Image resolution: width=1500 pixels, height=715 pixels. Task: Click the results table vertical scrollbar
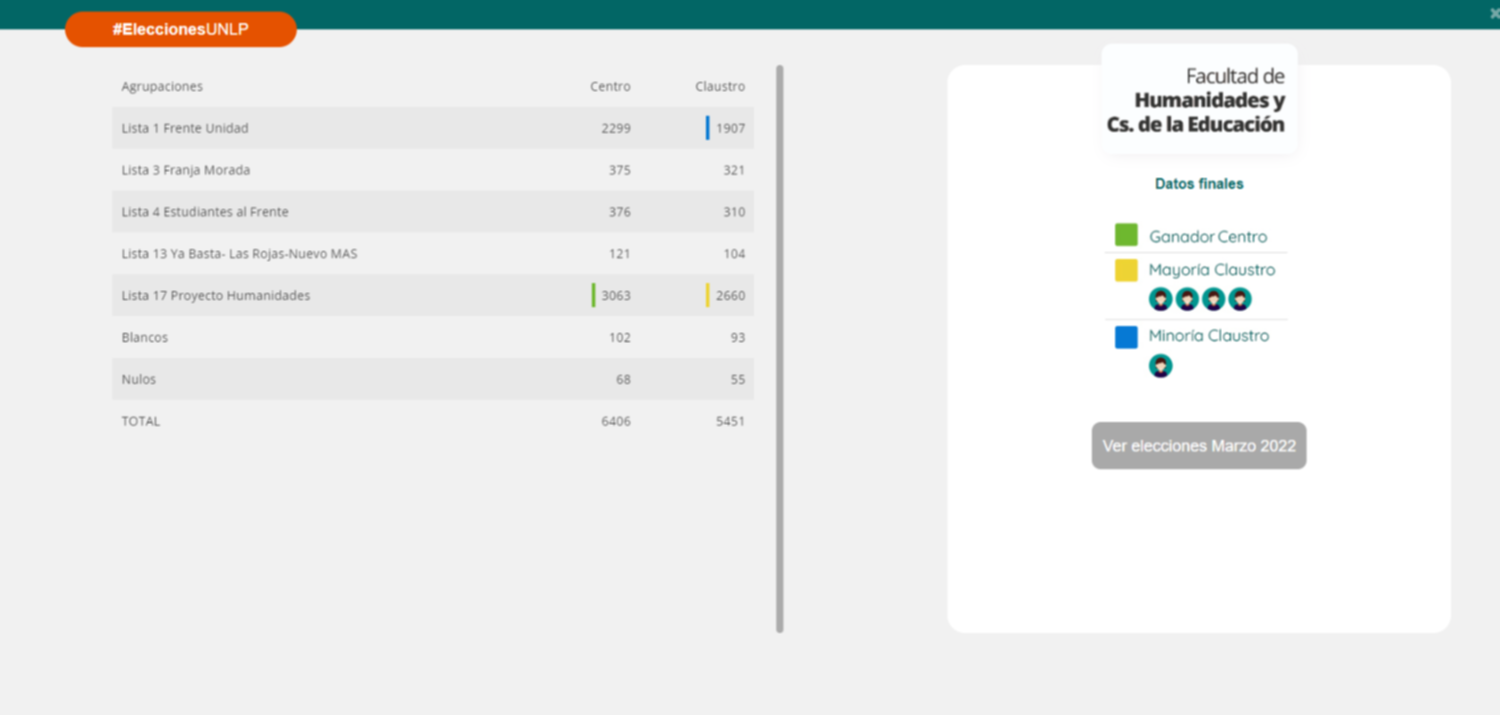(x=780, y=348)
